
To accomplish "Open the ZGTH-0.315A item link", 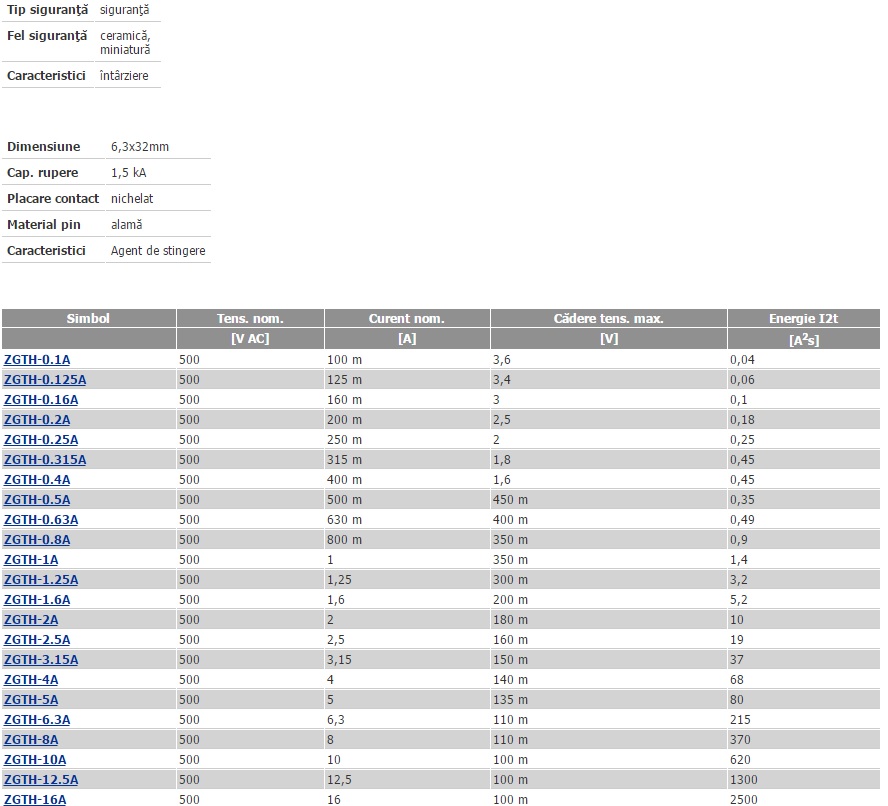I will 45,460.
